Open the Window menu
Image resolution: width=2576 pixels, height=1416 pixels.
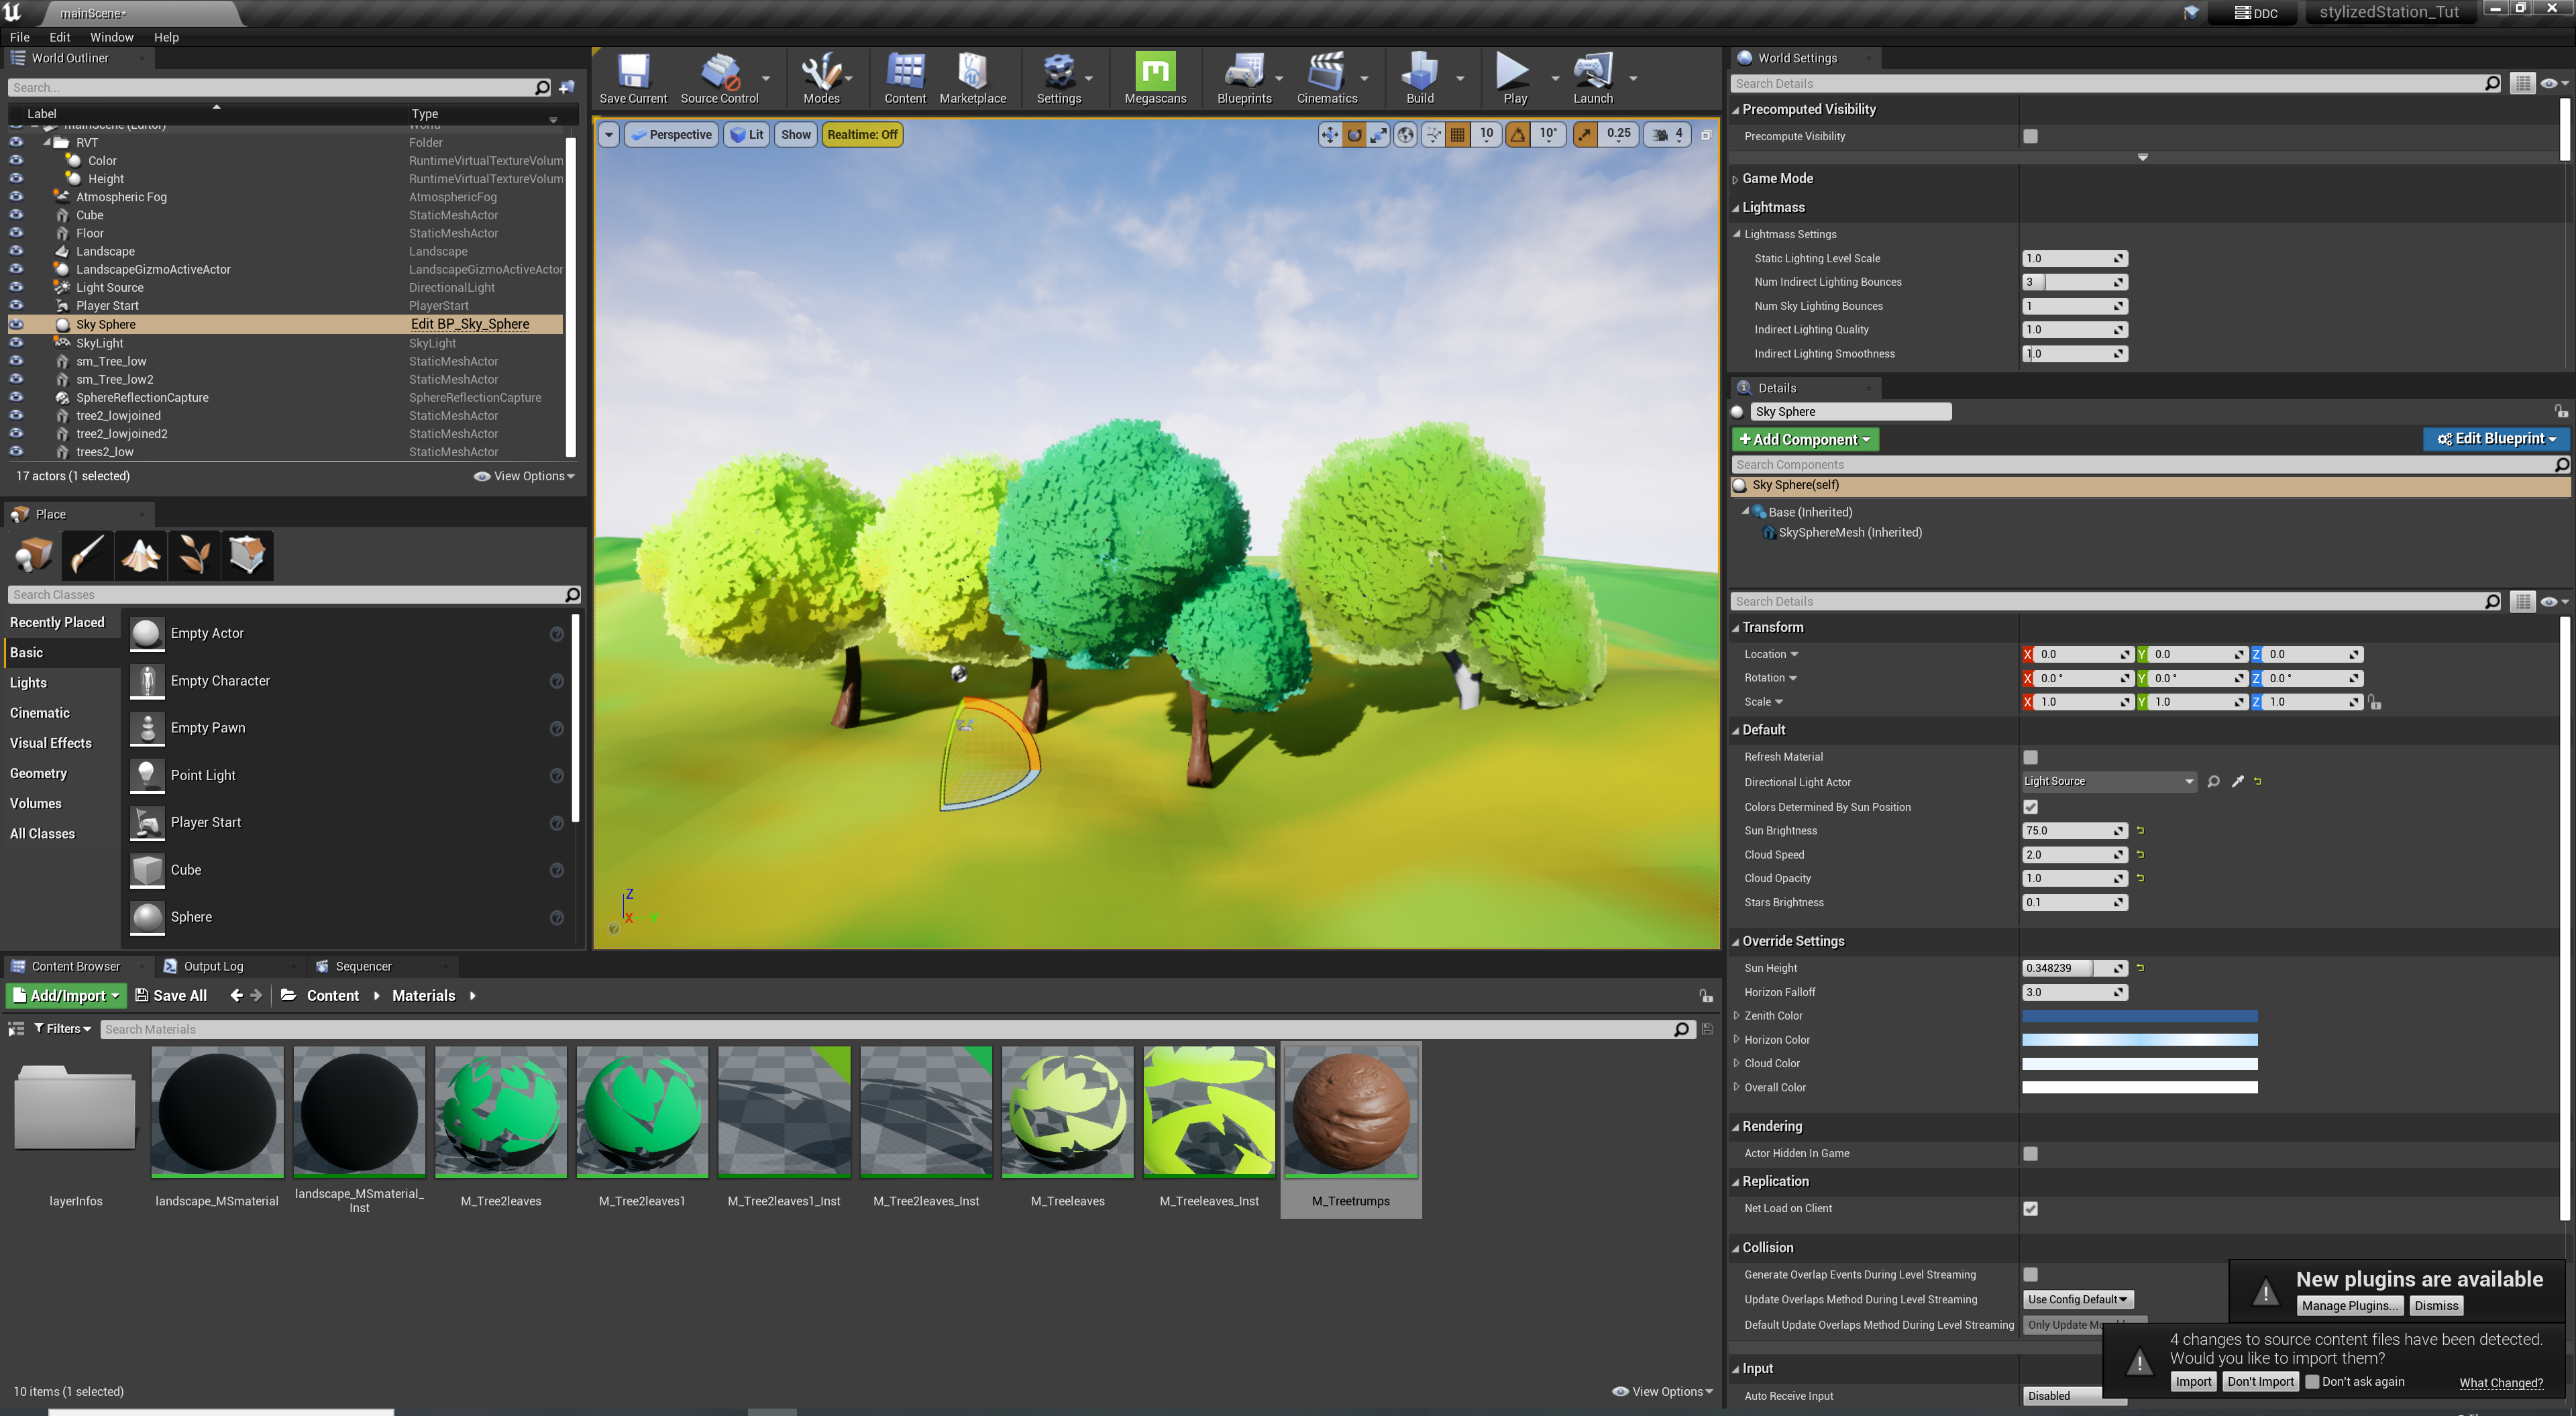point(111,37)
